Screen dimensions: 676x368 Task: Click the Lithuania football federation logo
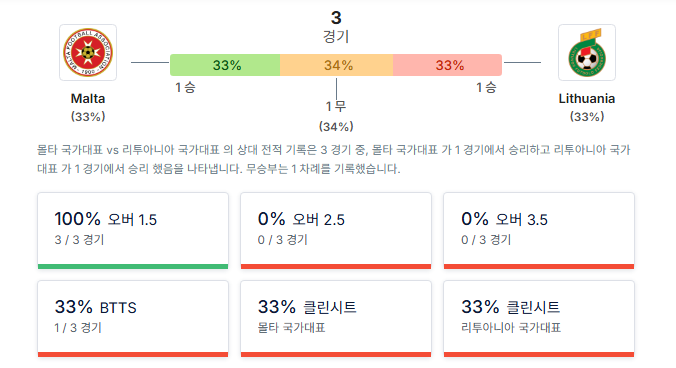point(587,53)
